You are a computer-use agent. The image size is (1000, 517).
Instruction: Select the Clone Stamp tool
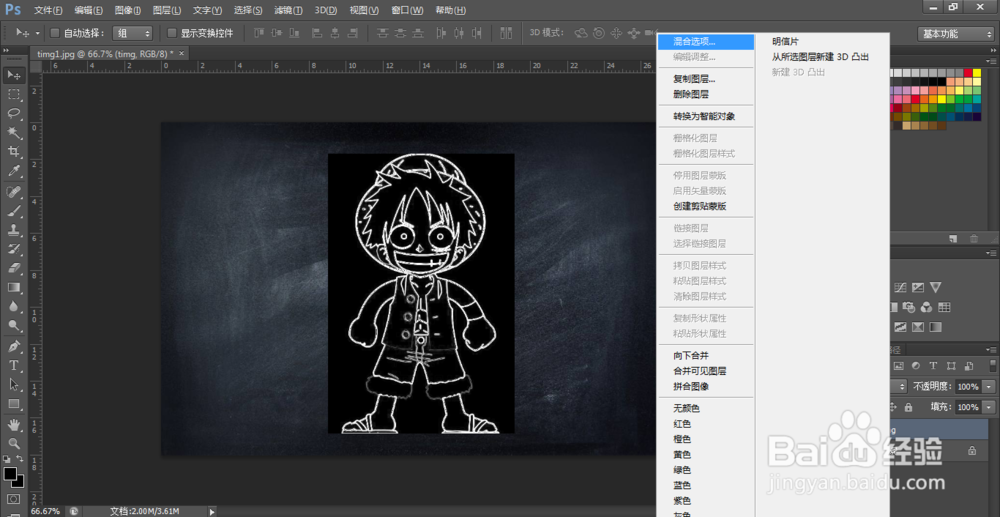coord(14,230)
